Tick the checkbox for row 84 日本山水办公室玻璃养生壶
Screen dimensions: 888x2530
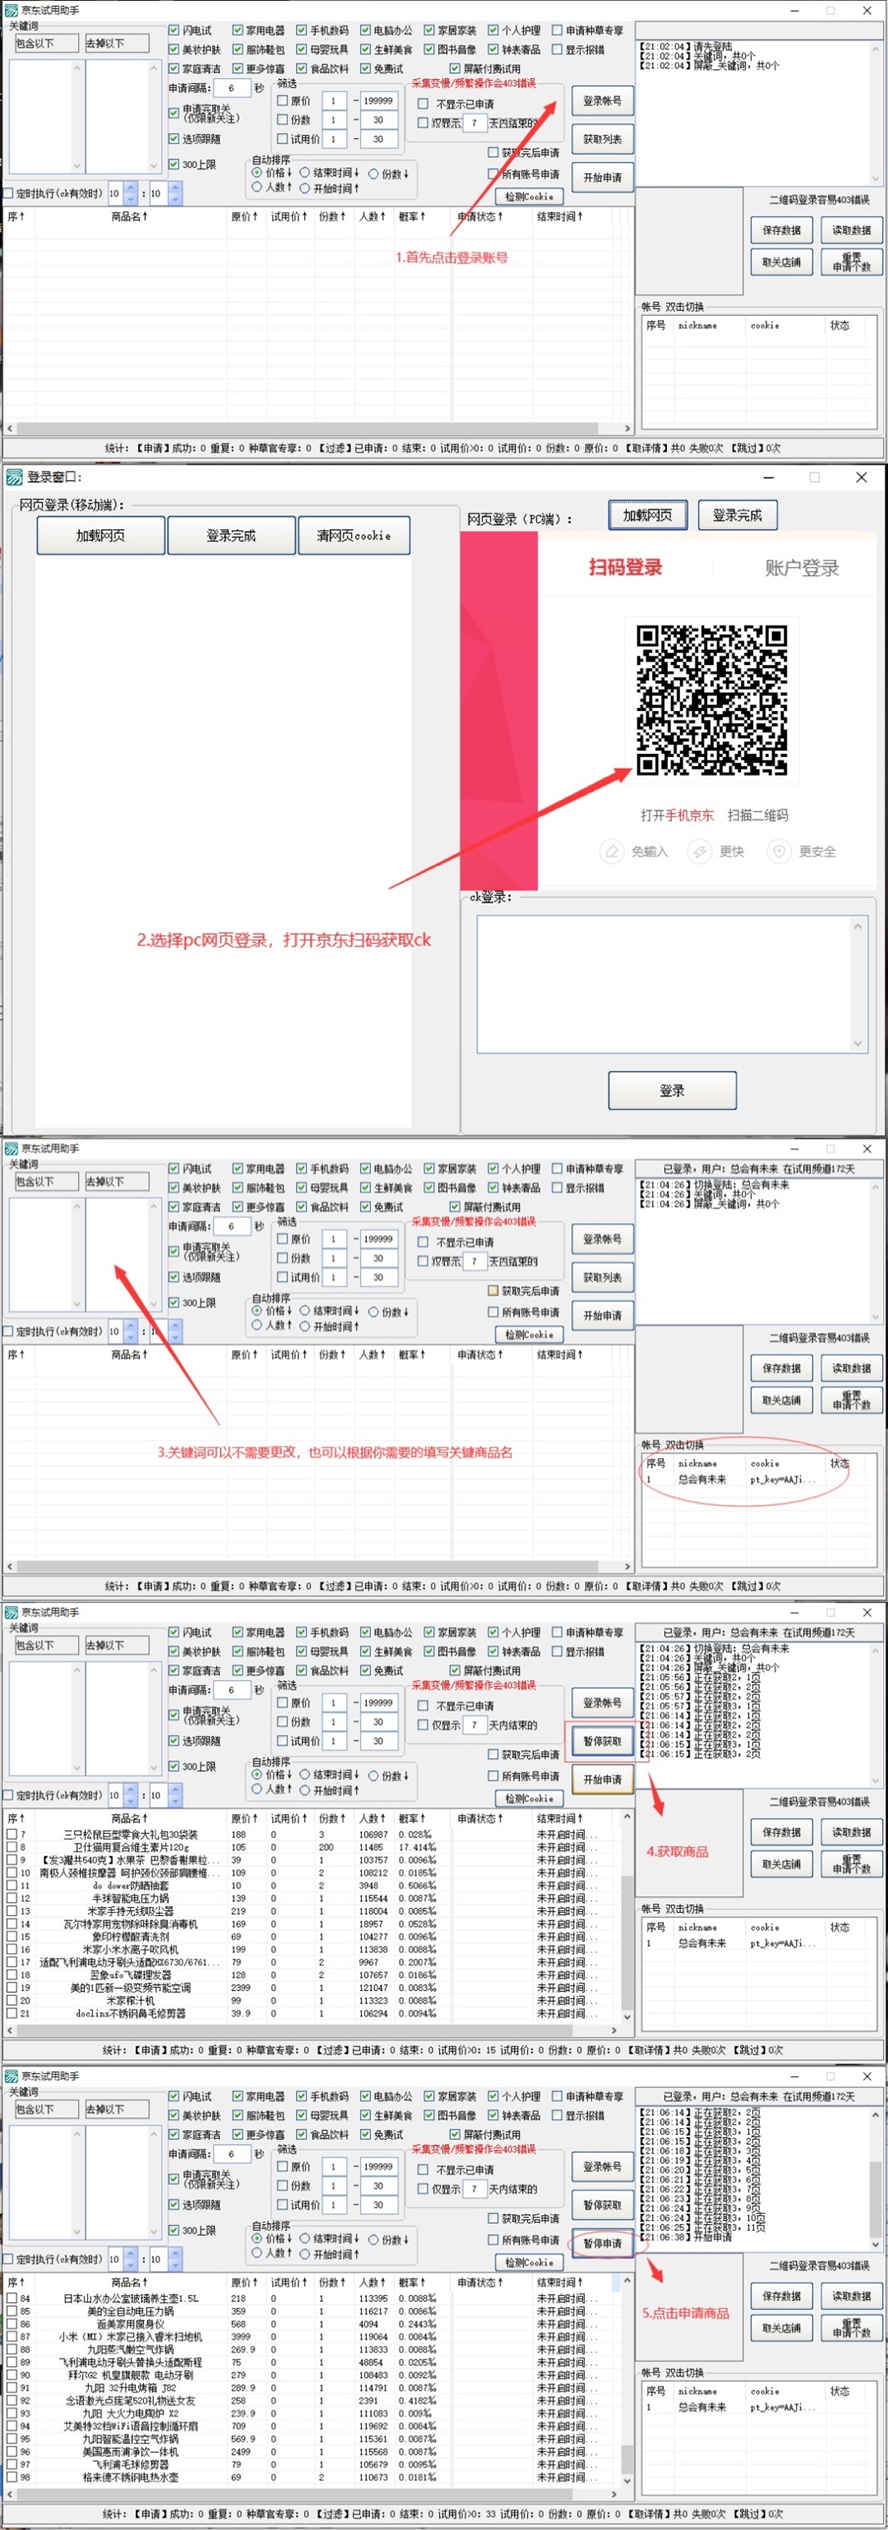[x=12, y=2298]
